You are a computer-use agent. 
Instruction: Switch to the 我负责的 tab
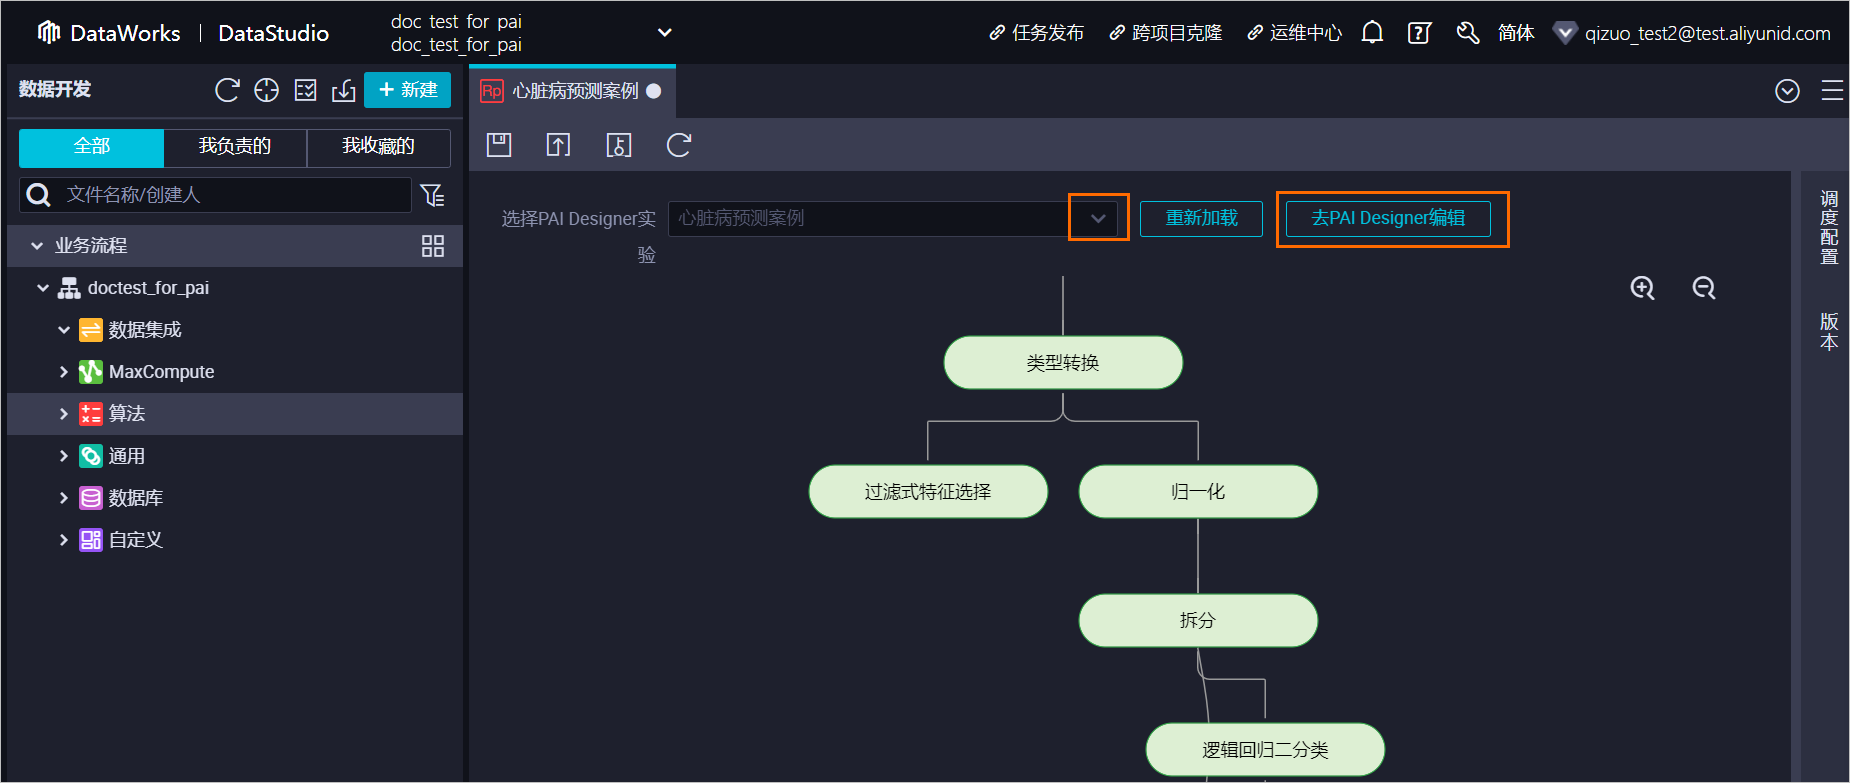click(x=235, y=147)
